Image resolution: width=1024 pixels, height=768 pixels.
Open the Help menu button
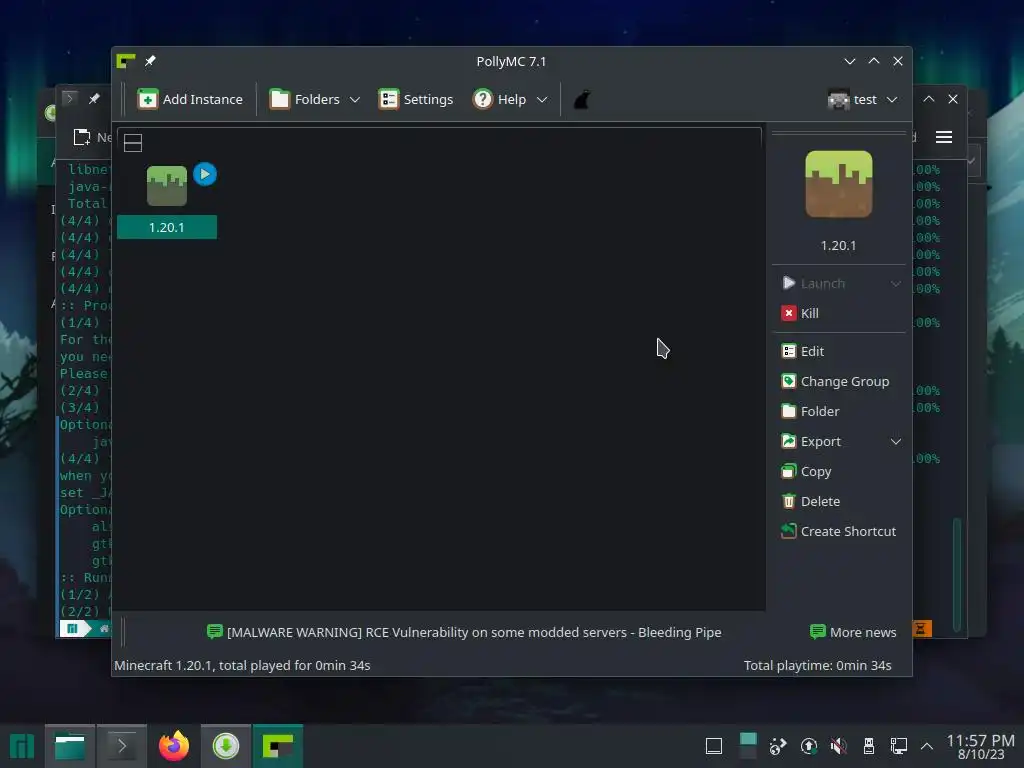click(500, 99)
